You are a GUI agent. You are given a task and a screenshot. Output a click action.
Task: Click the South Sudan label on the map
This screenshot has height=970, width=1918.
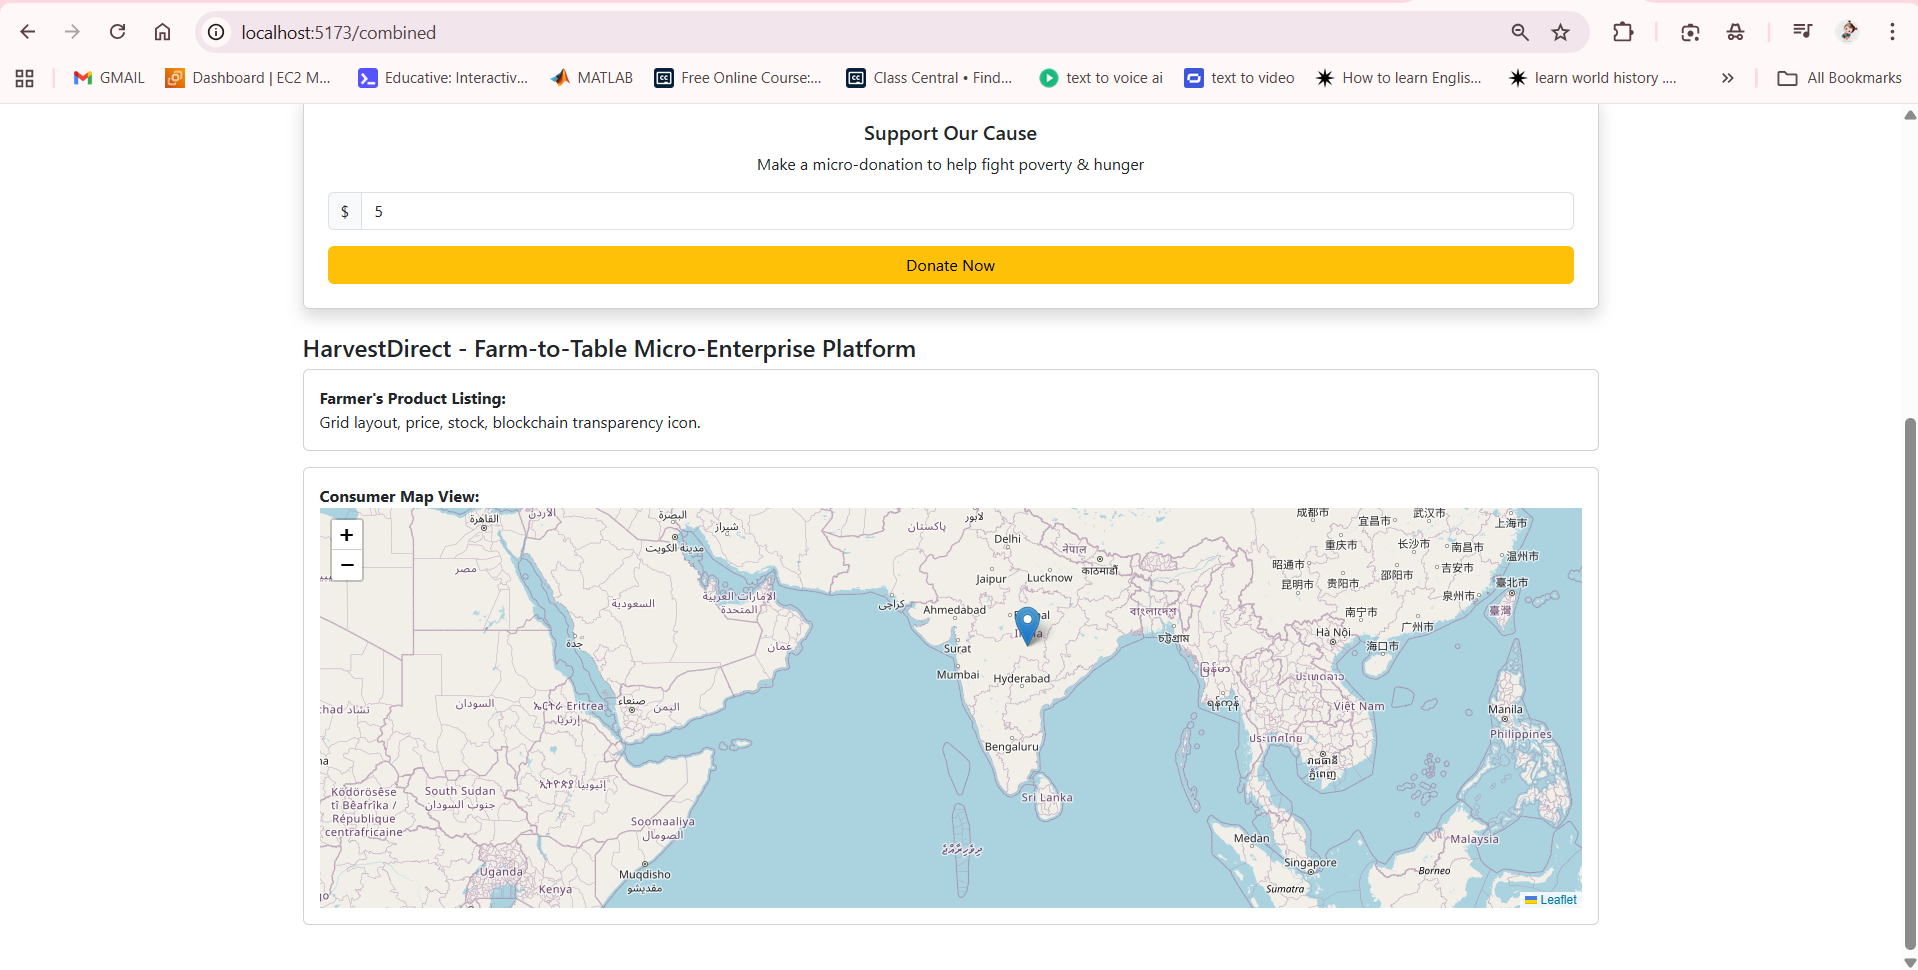[x=460, y=791]
